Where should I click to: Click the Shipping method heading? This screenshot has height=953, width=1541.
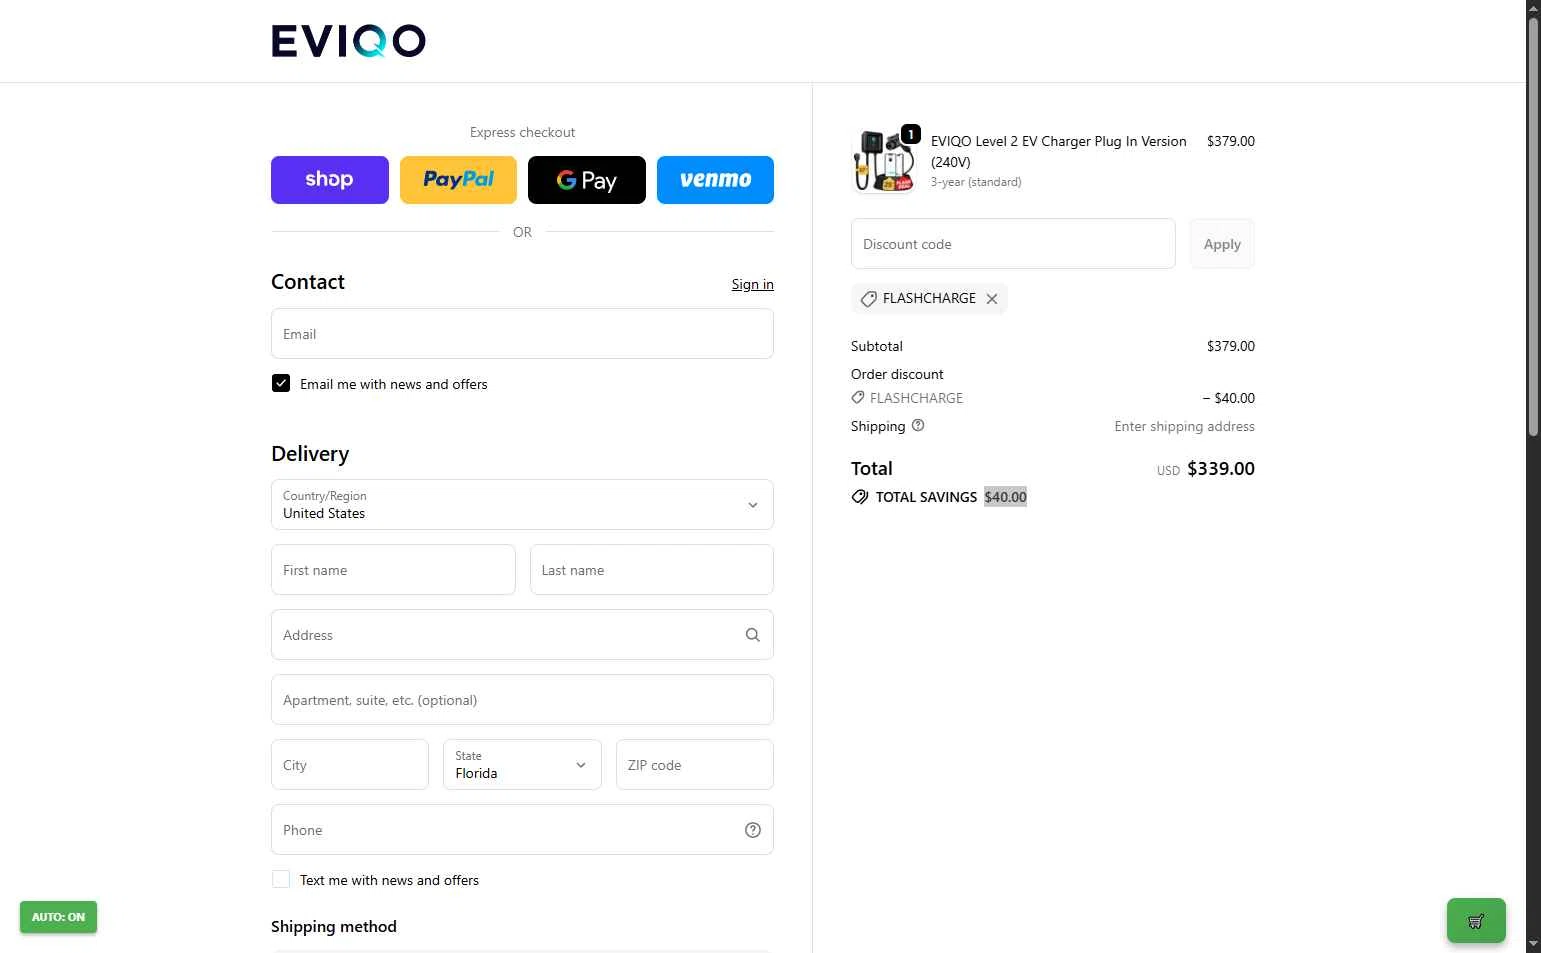coord(334,927)
